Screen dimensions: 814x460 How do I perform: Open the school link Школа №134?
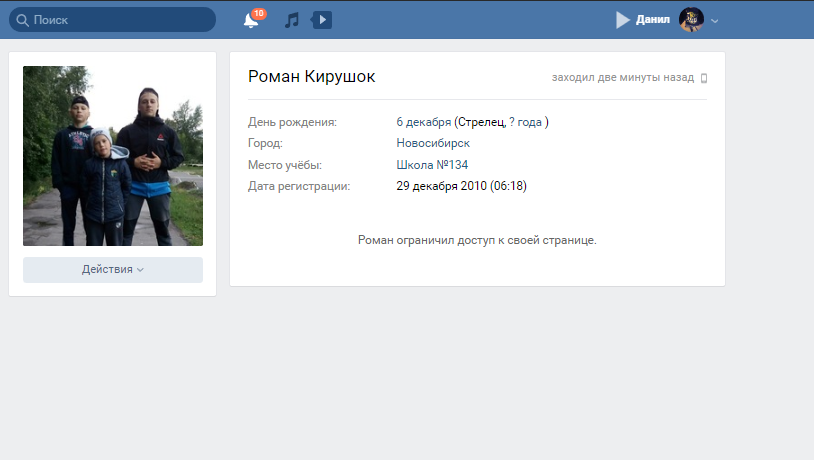[432, 165]
